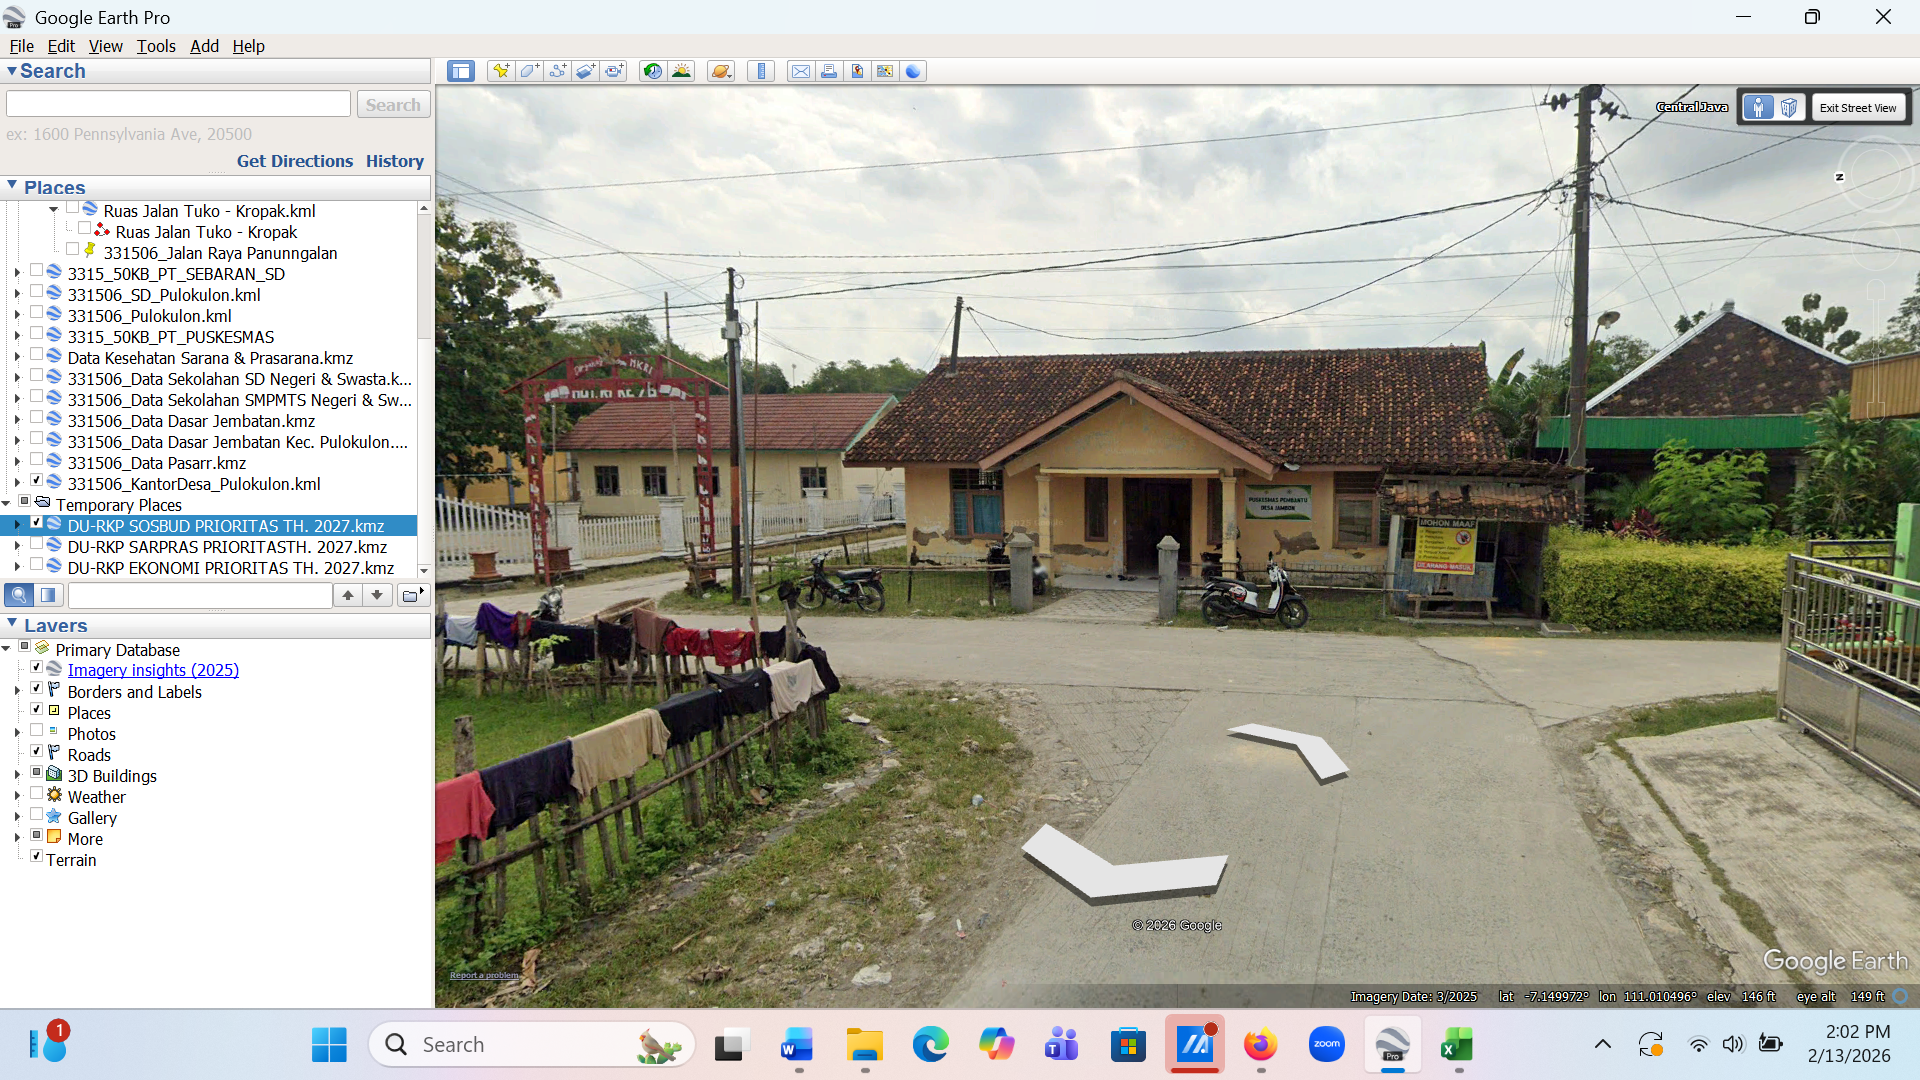Add an image overlay
The image size is (1920, 1080).
click(586, 71)
